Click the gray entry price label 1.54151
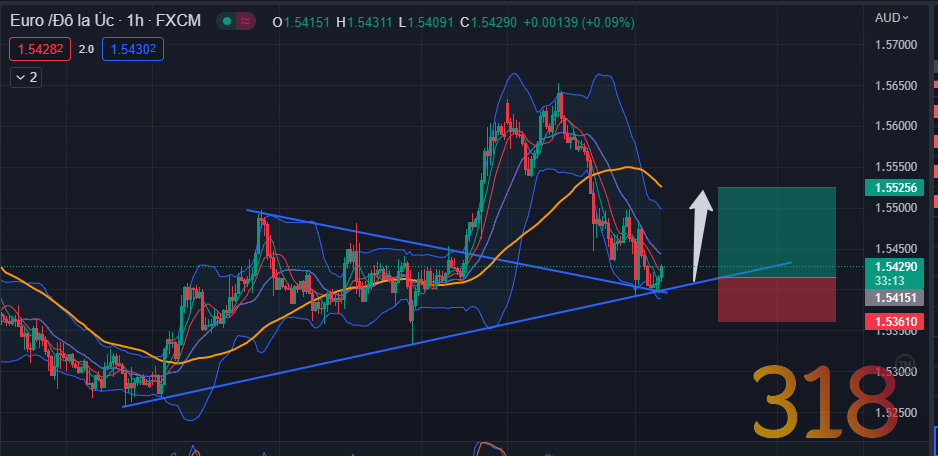This screenshot has width=938, height=456. coord(895,297)
